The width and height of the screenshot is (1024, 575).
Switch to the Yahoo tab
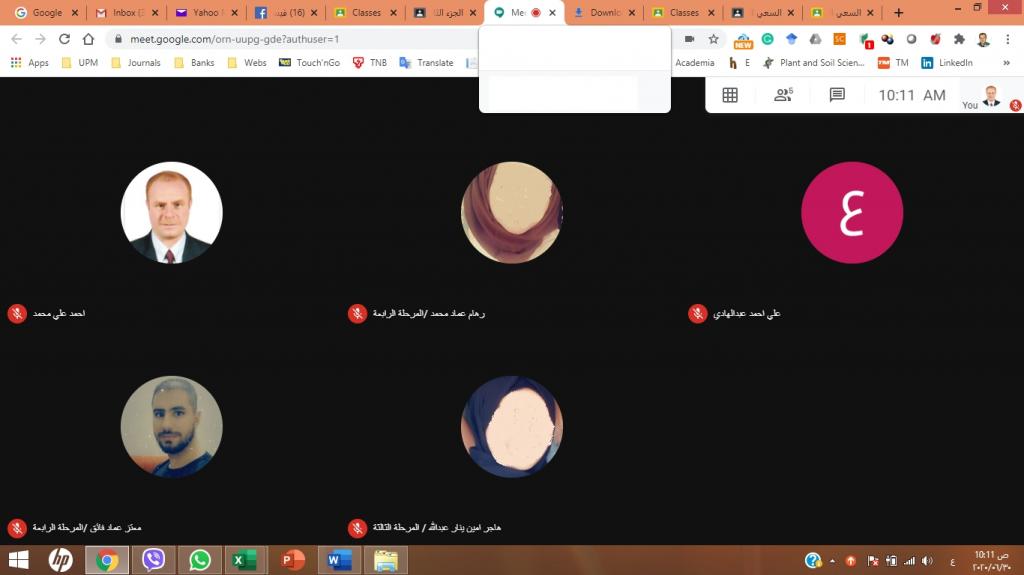[x=204, y=13]
